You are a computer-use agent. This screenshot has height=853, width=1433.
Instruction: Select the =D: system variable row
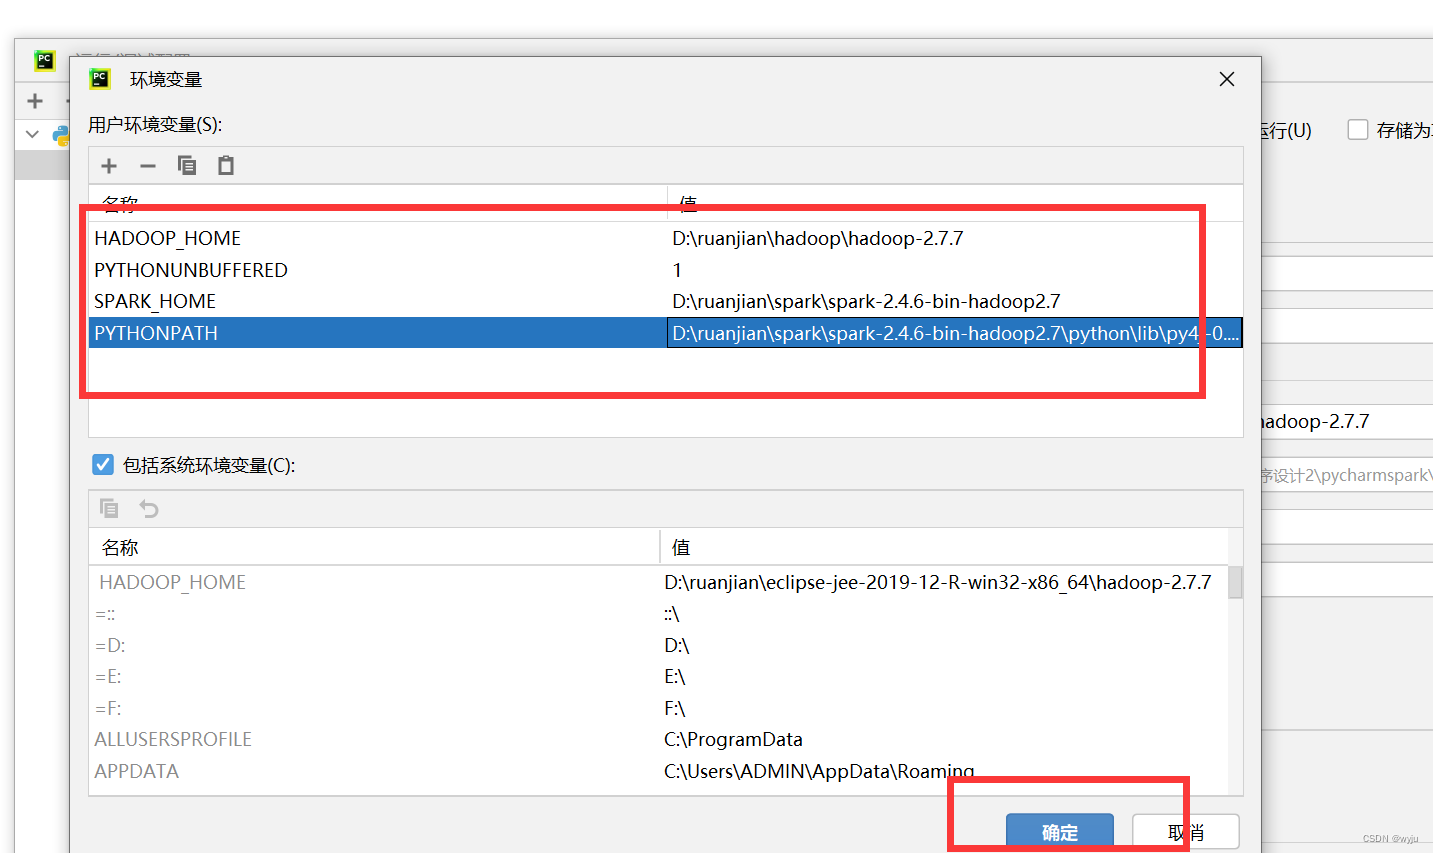click(658, 645)
